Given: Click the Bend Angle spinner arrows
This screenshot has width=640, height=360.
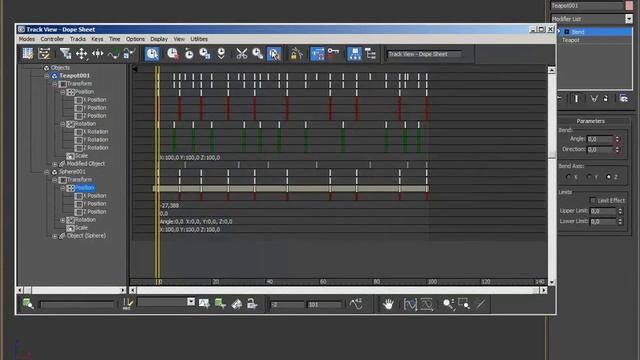Looking at the screenshot, I should (618, 139).
